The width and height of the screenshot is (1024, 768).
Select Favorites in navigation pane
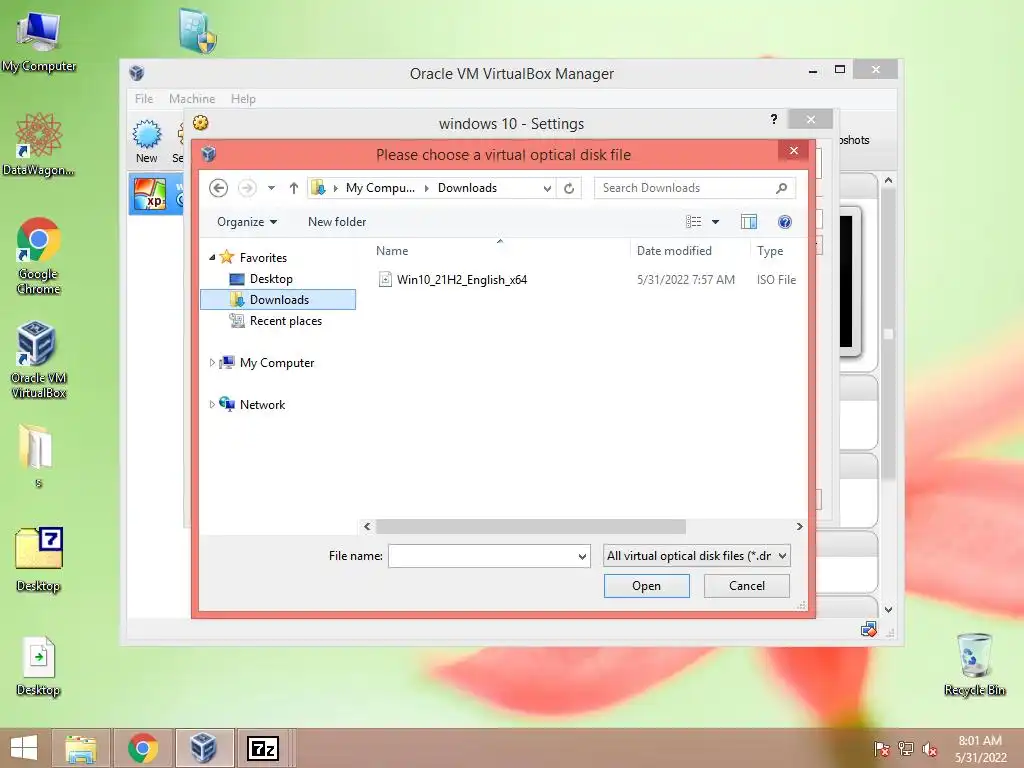coord(263,257)
